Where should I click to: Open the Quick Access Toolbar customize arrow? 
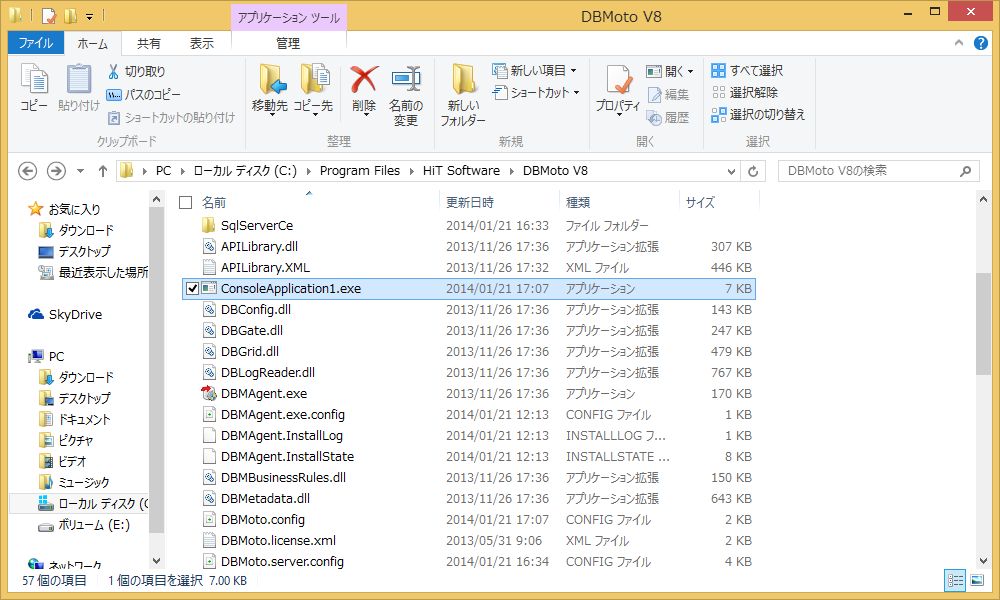pyautogui.click(x=89, y=16)
